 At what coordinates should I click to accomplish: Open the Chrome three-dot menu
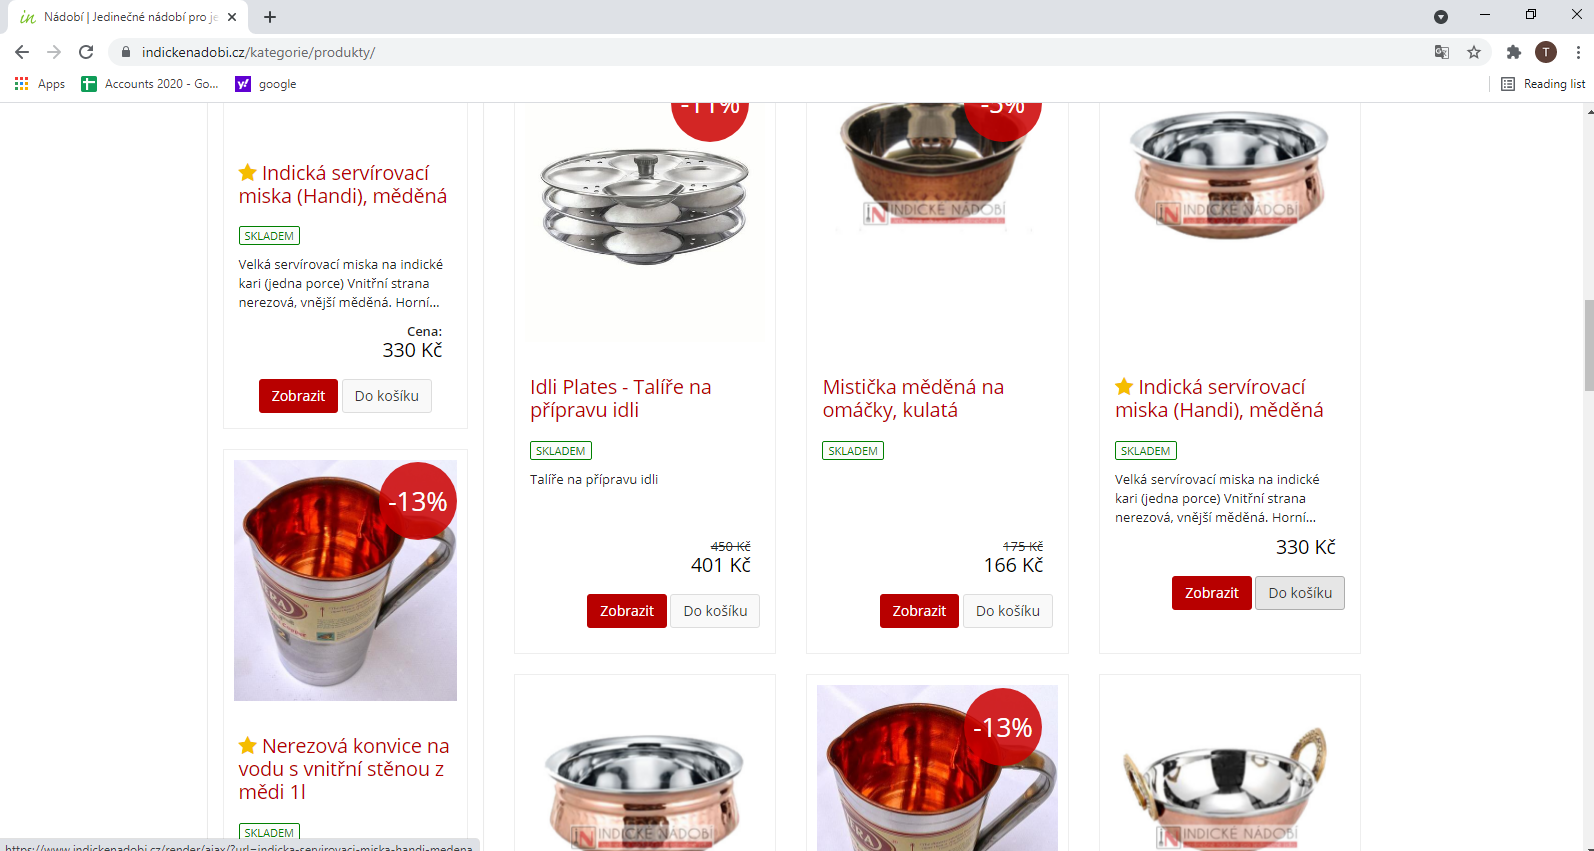pos(1578,52)
